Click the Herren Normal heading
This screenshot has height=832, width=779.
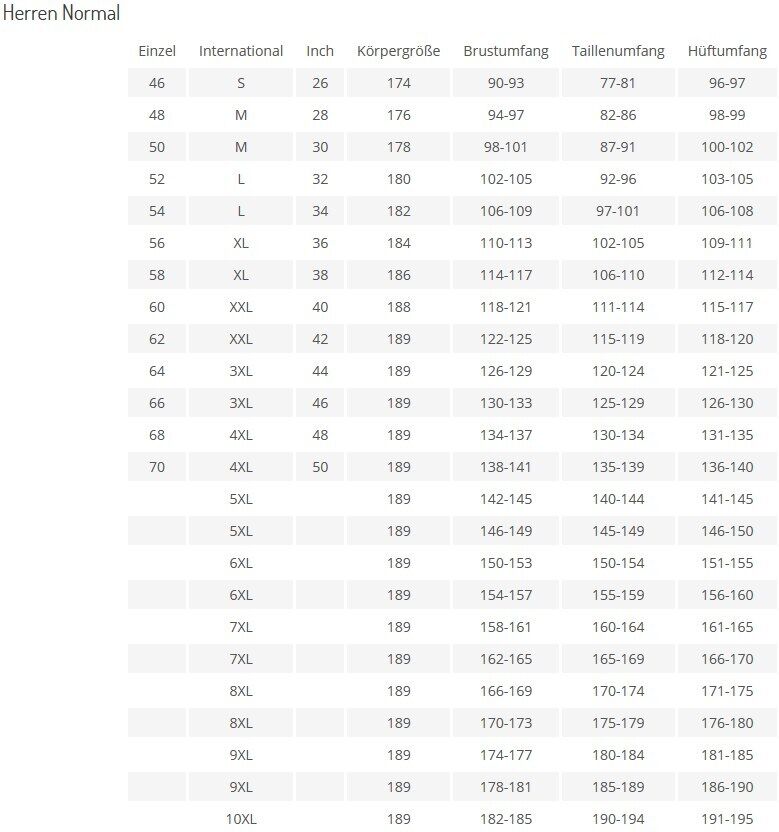pos(61,13)
